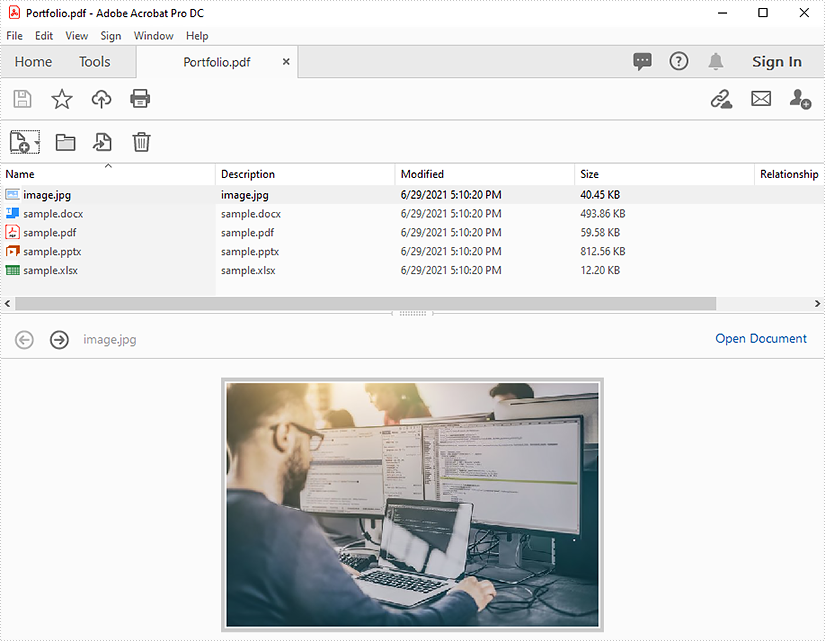Image resolution: width=825 pixels, height=641 pixels.
Task: Click the Acrobat logo in title bar
Action: (14, 13)
